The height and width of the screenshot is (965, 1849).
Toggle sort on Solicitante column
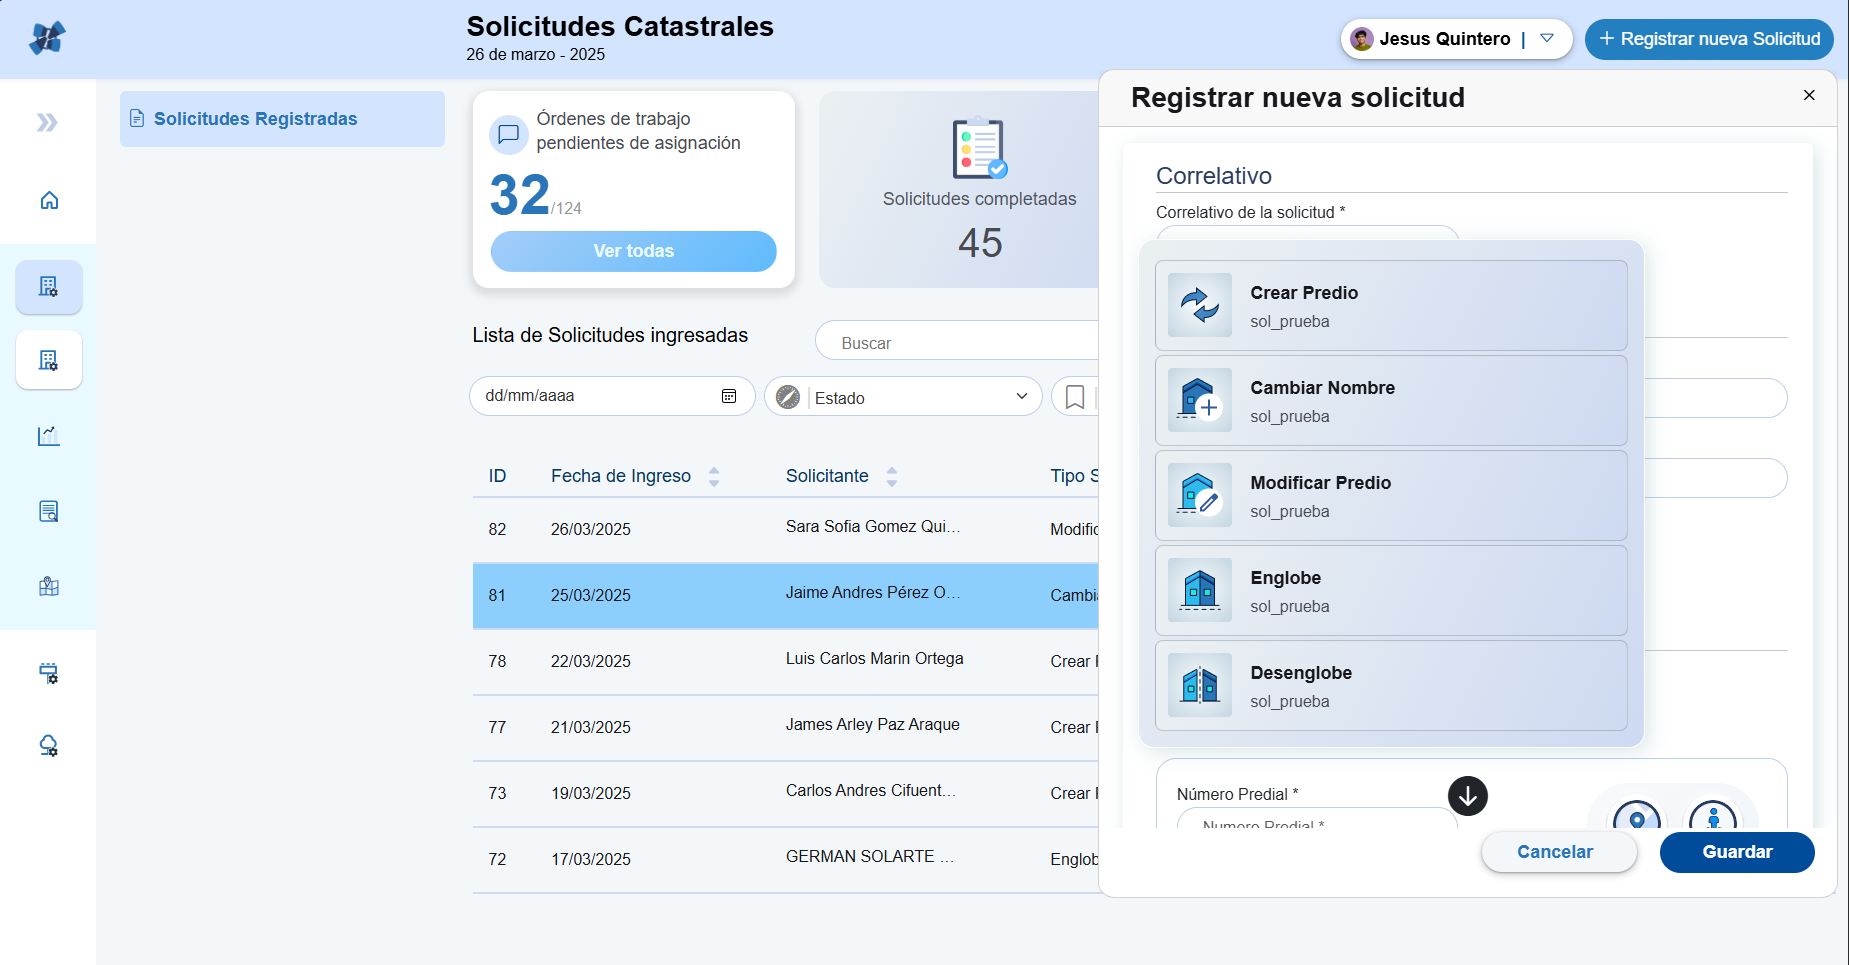[892, 477]
